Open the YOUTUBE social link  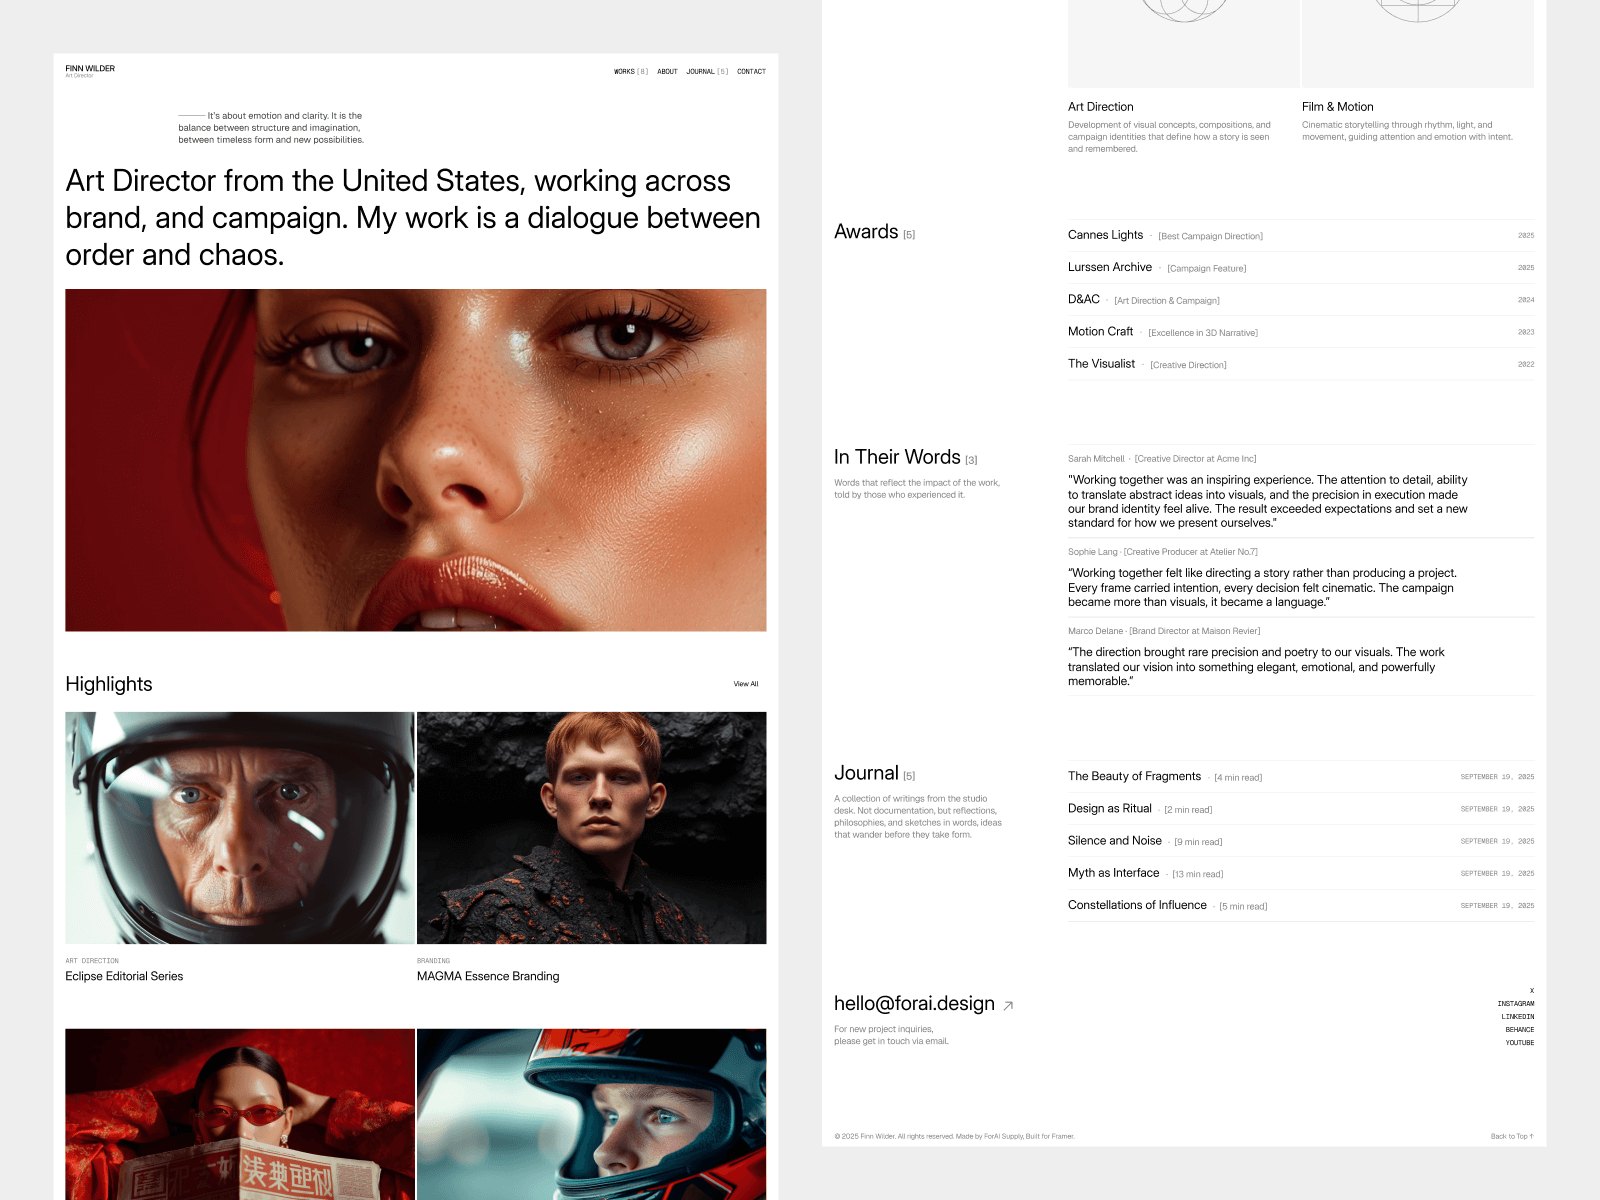pos(1522,1042)
